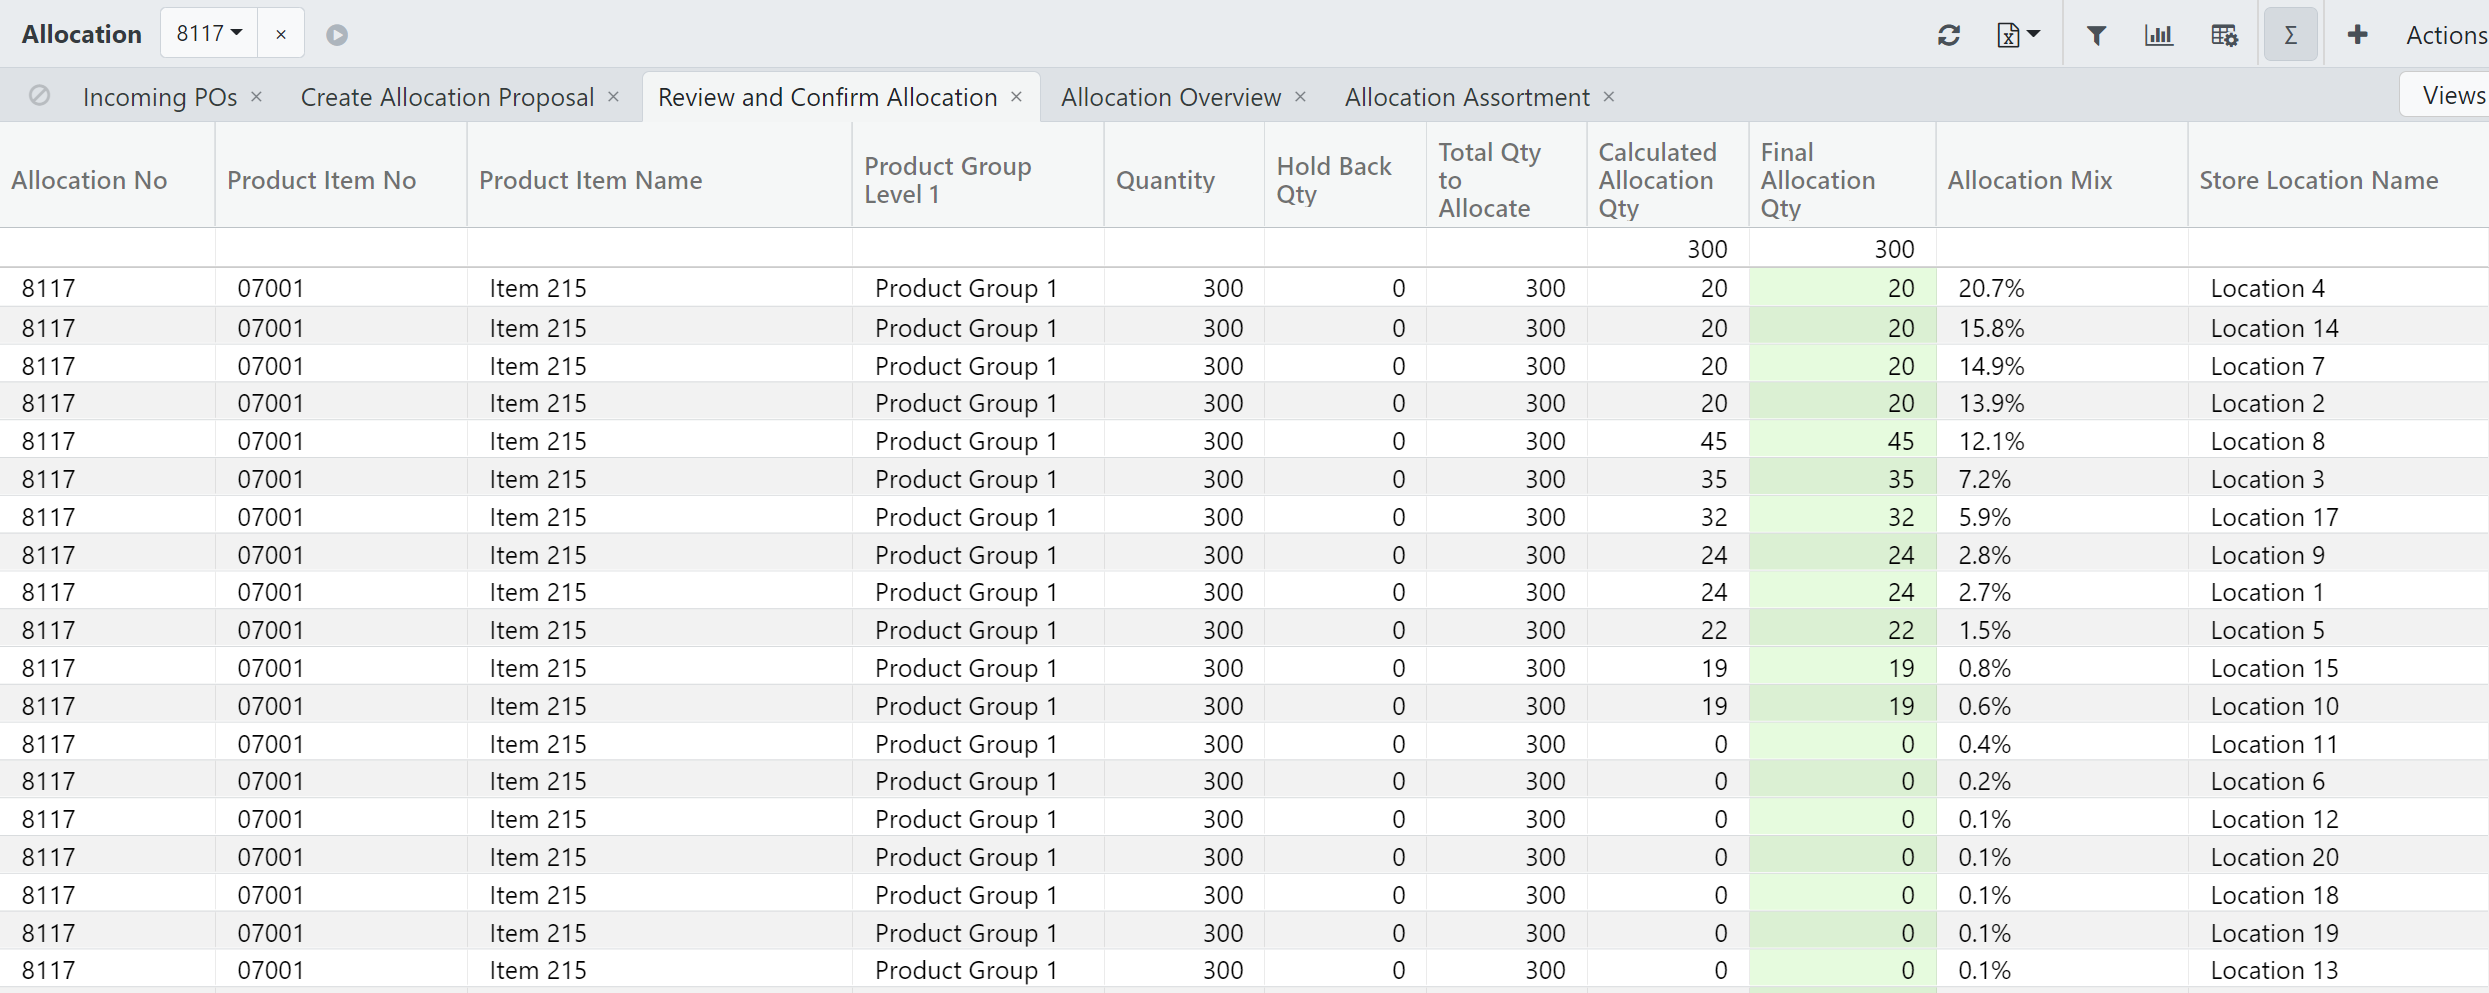The image size is (2489, 993).
Task: Open the filter funnel icon
Action: (2096, 35)
